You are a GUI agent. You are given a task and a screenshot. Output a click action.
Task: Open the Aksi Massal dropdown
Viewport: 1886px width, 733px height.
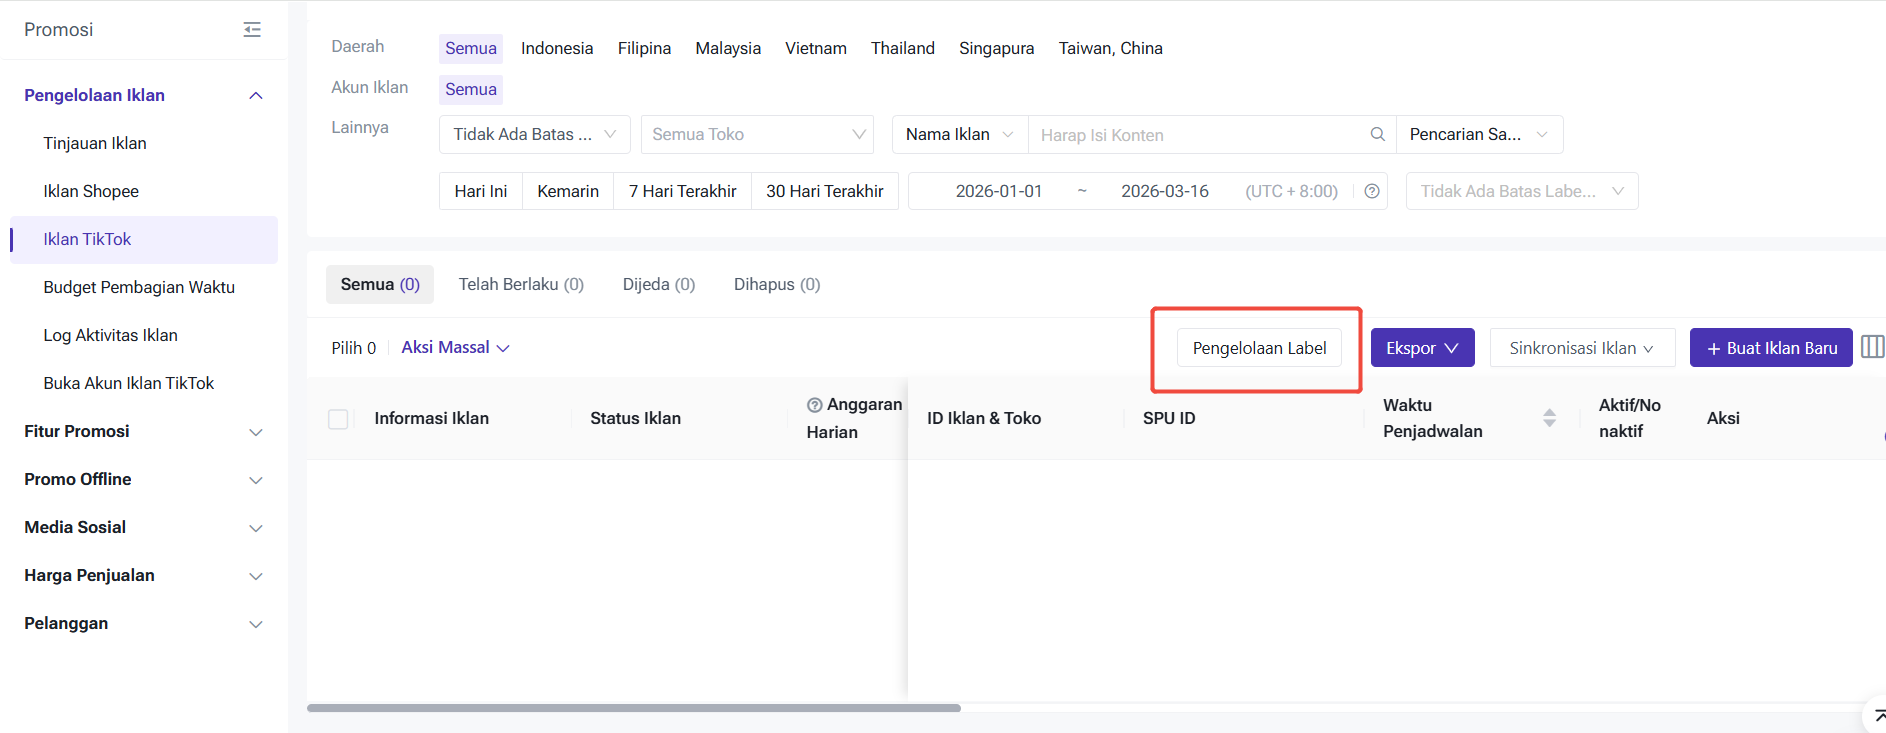(455, 347)
